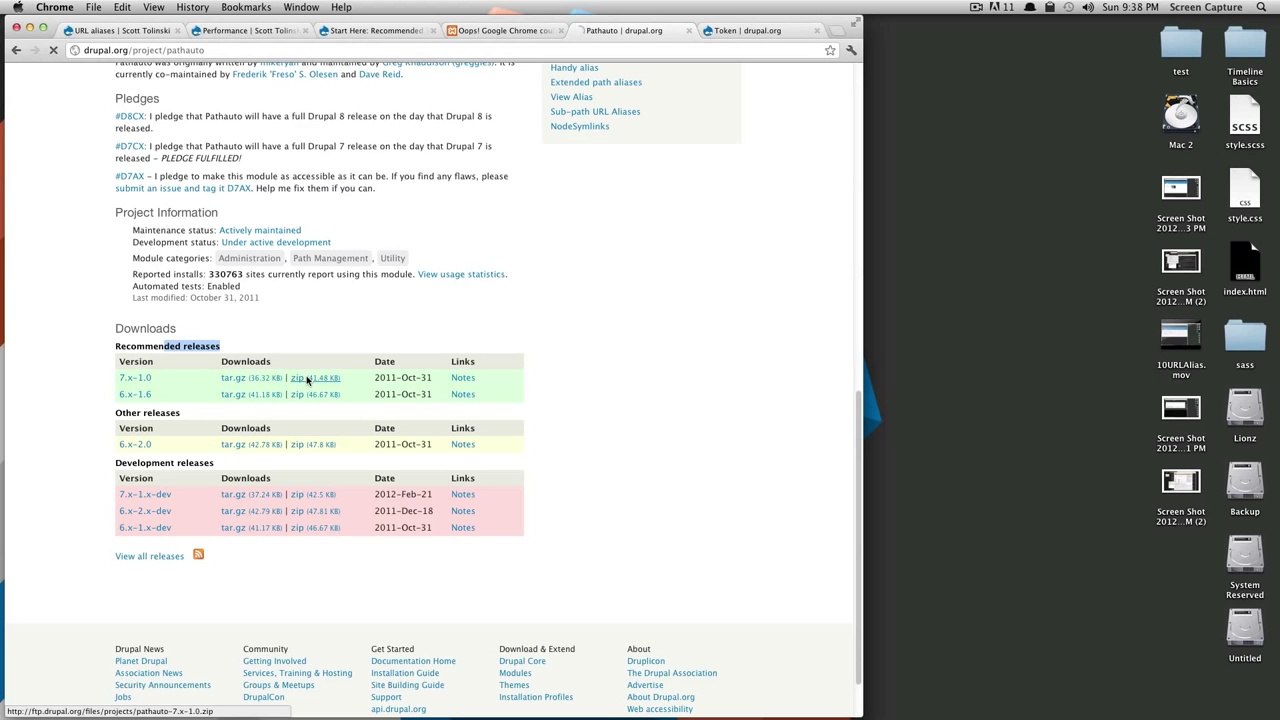Click View usage statistics link

461,274
